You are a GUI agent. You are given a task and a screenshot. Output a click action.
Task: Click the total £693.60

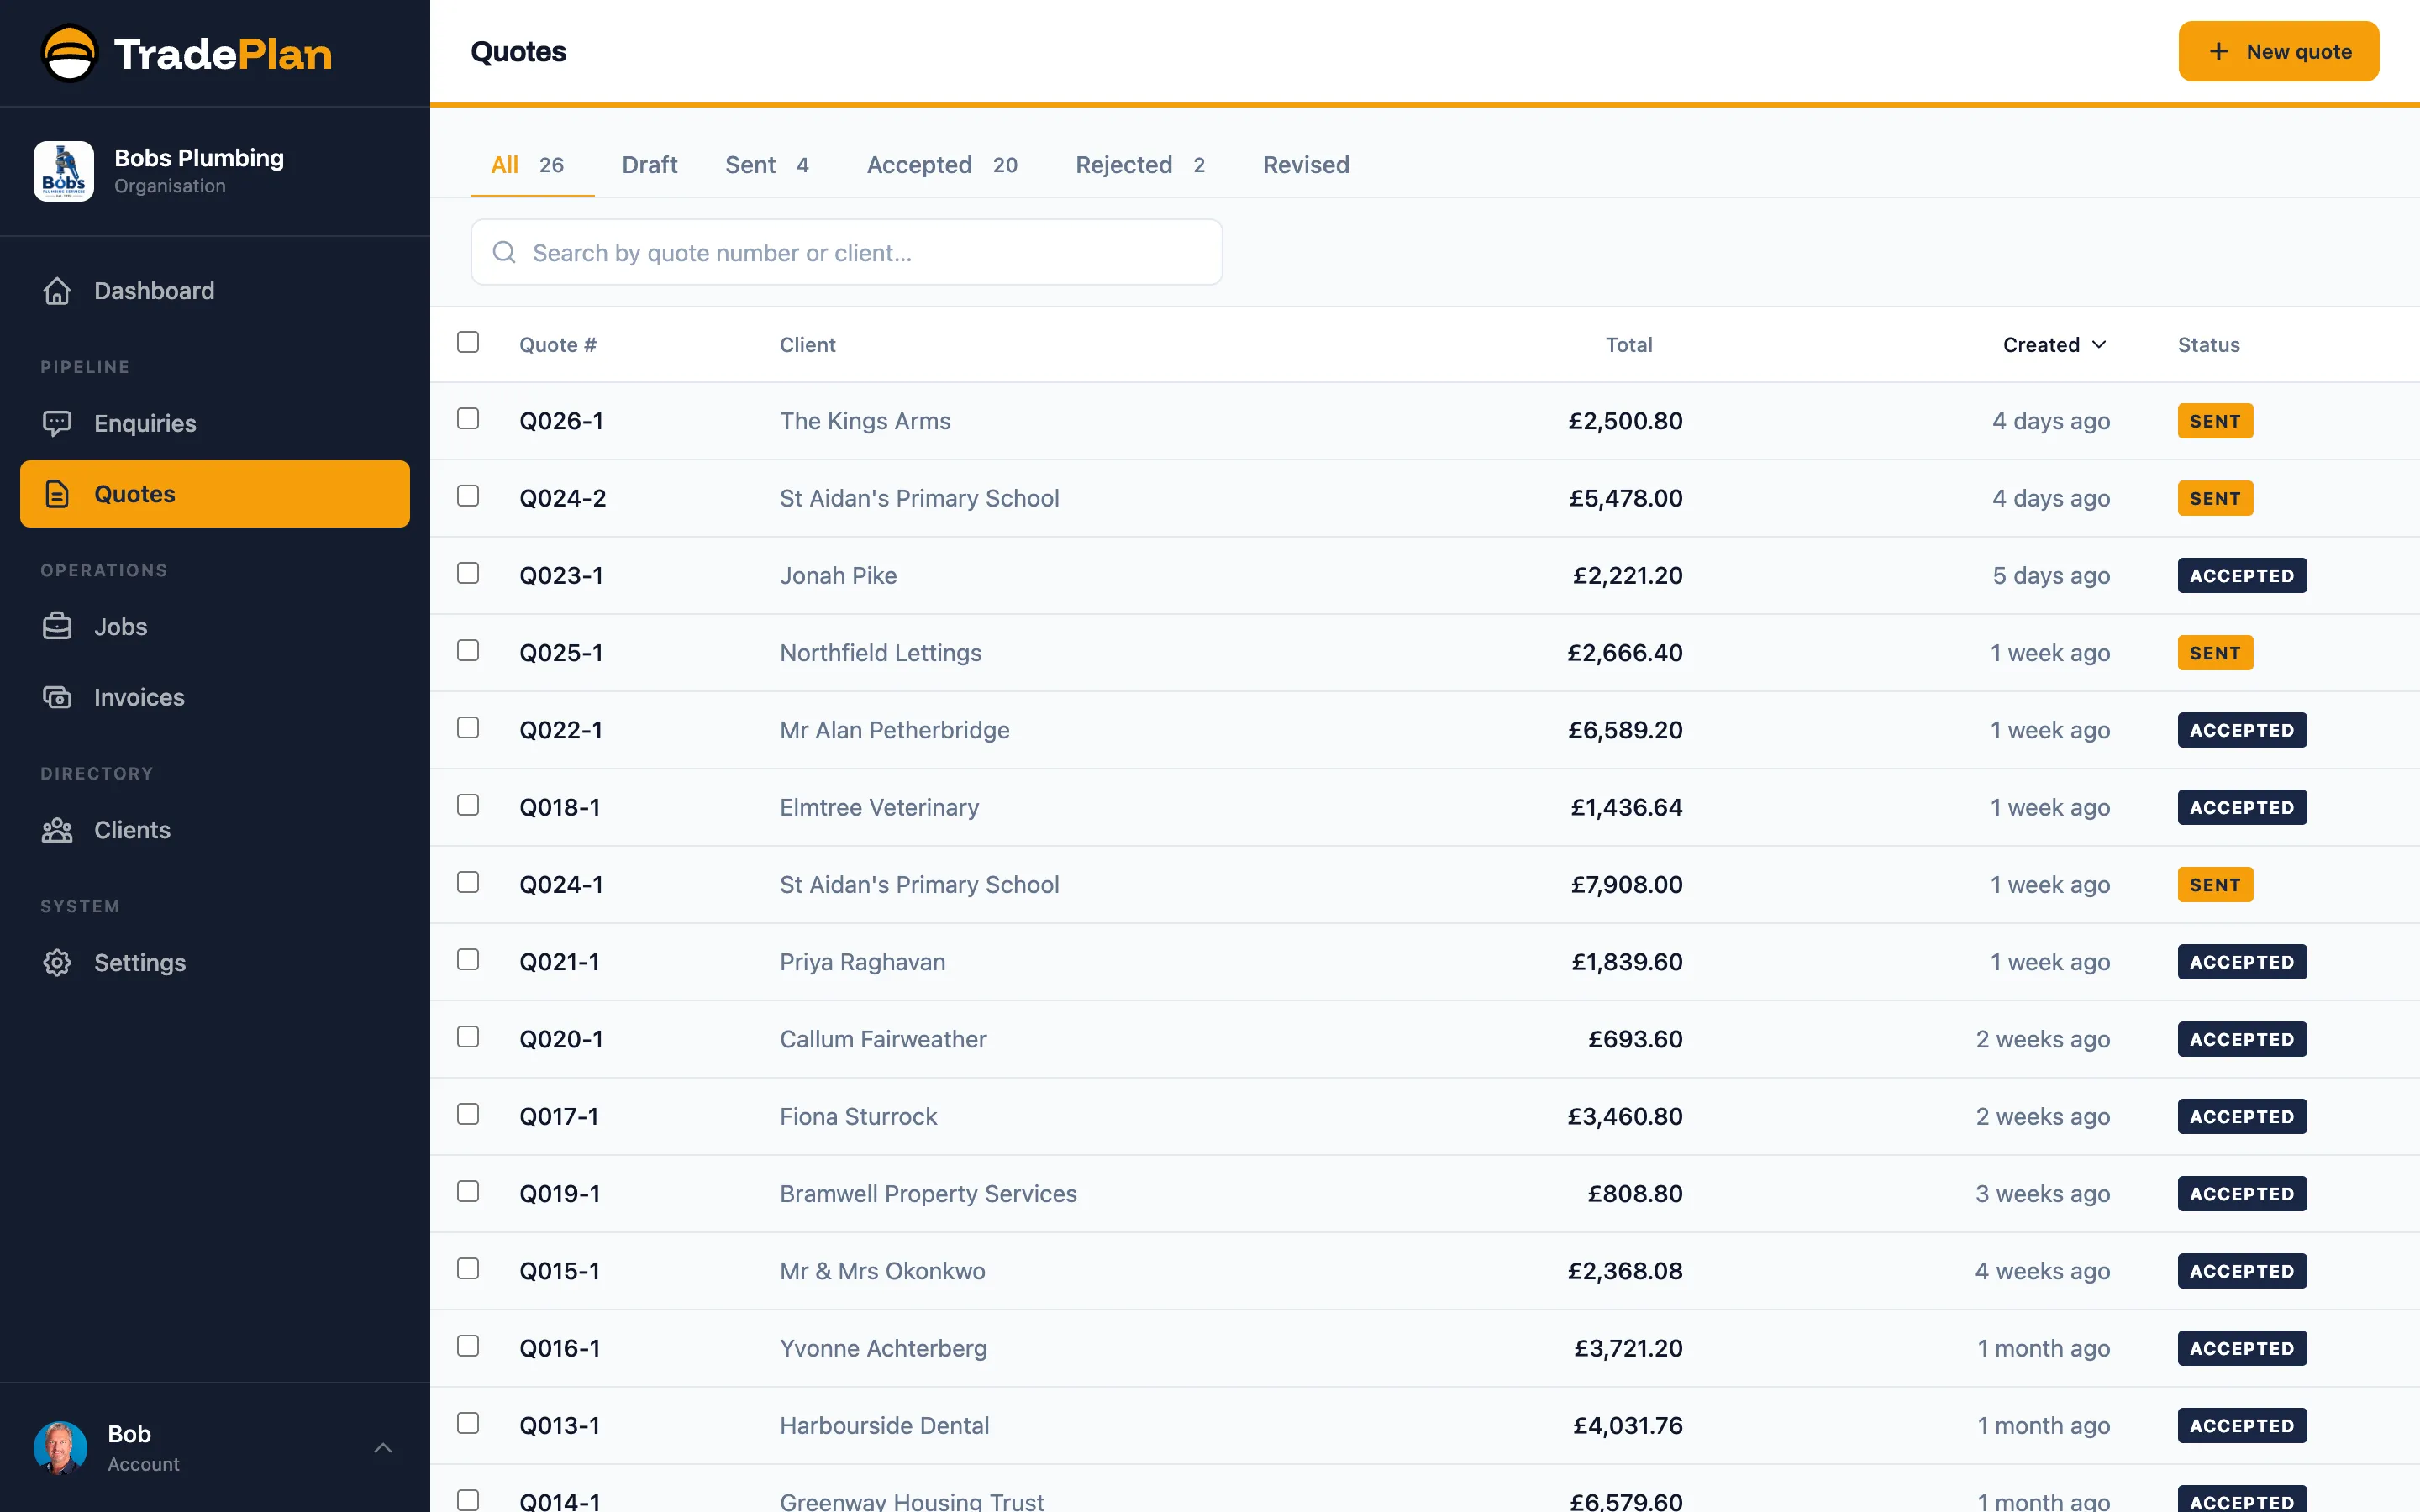click(x=1635, y=1039)
